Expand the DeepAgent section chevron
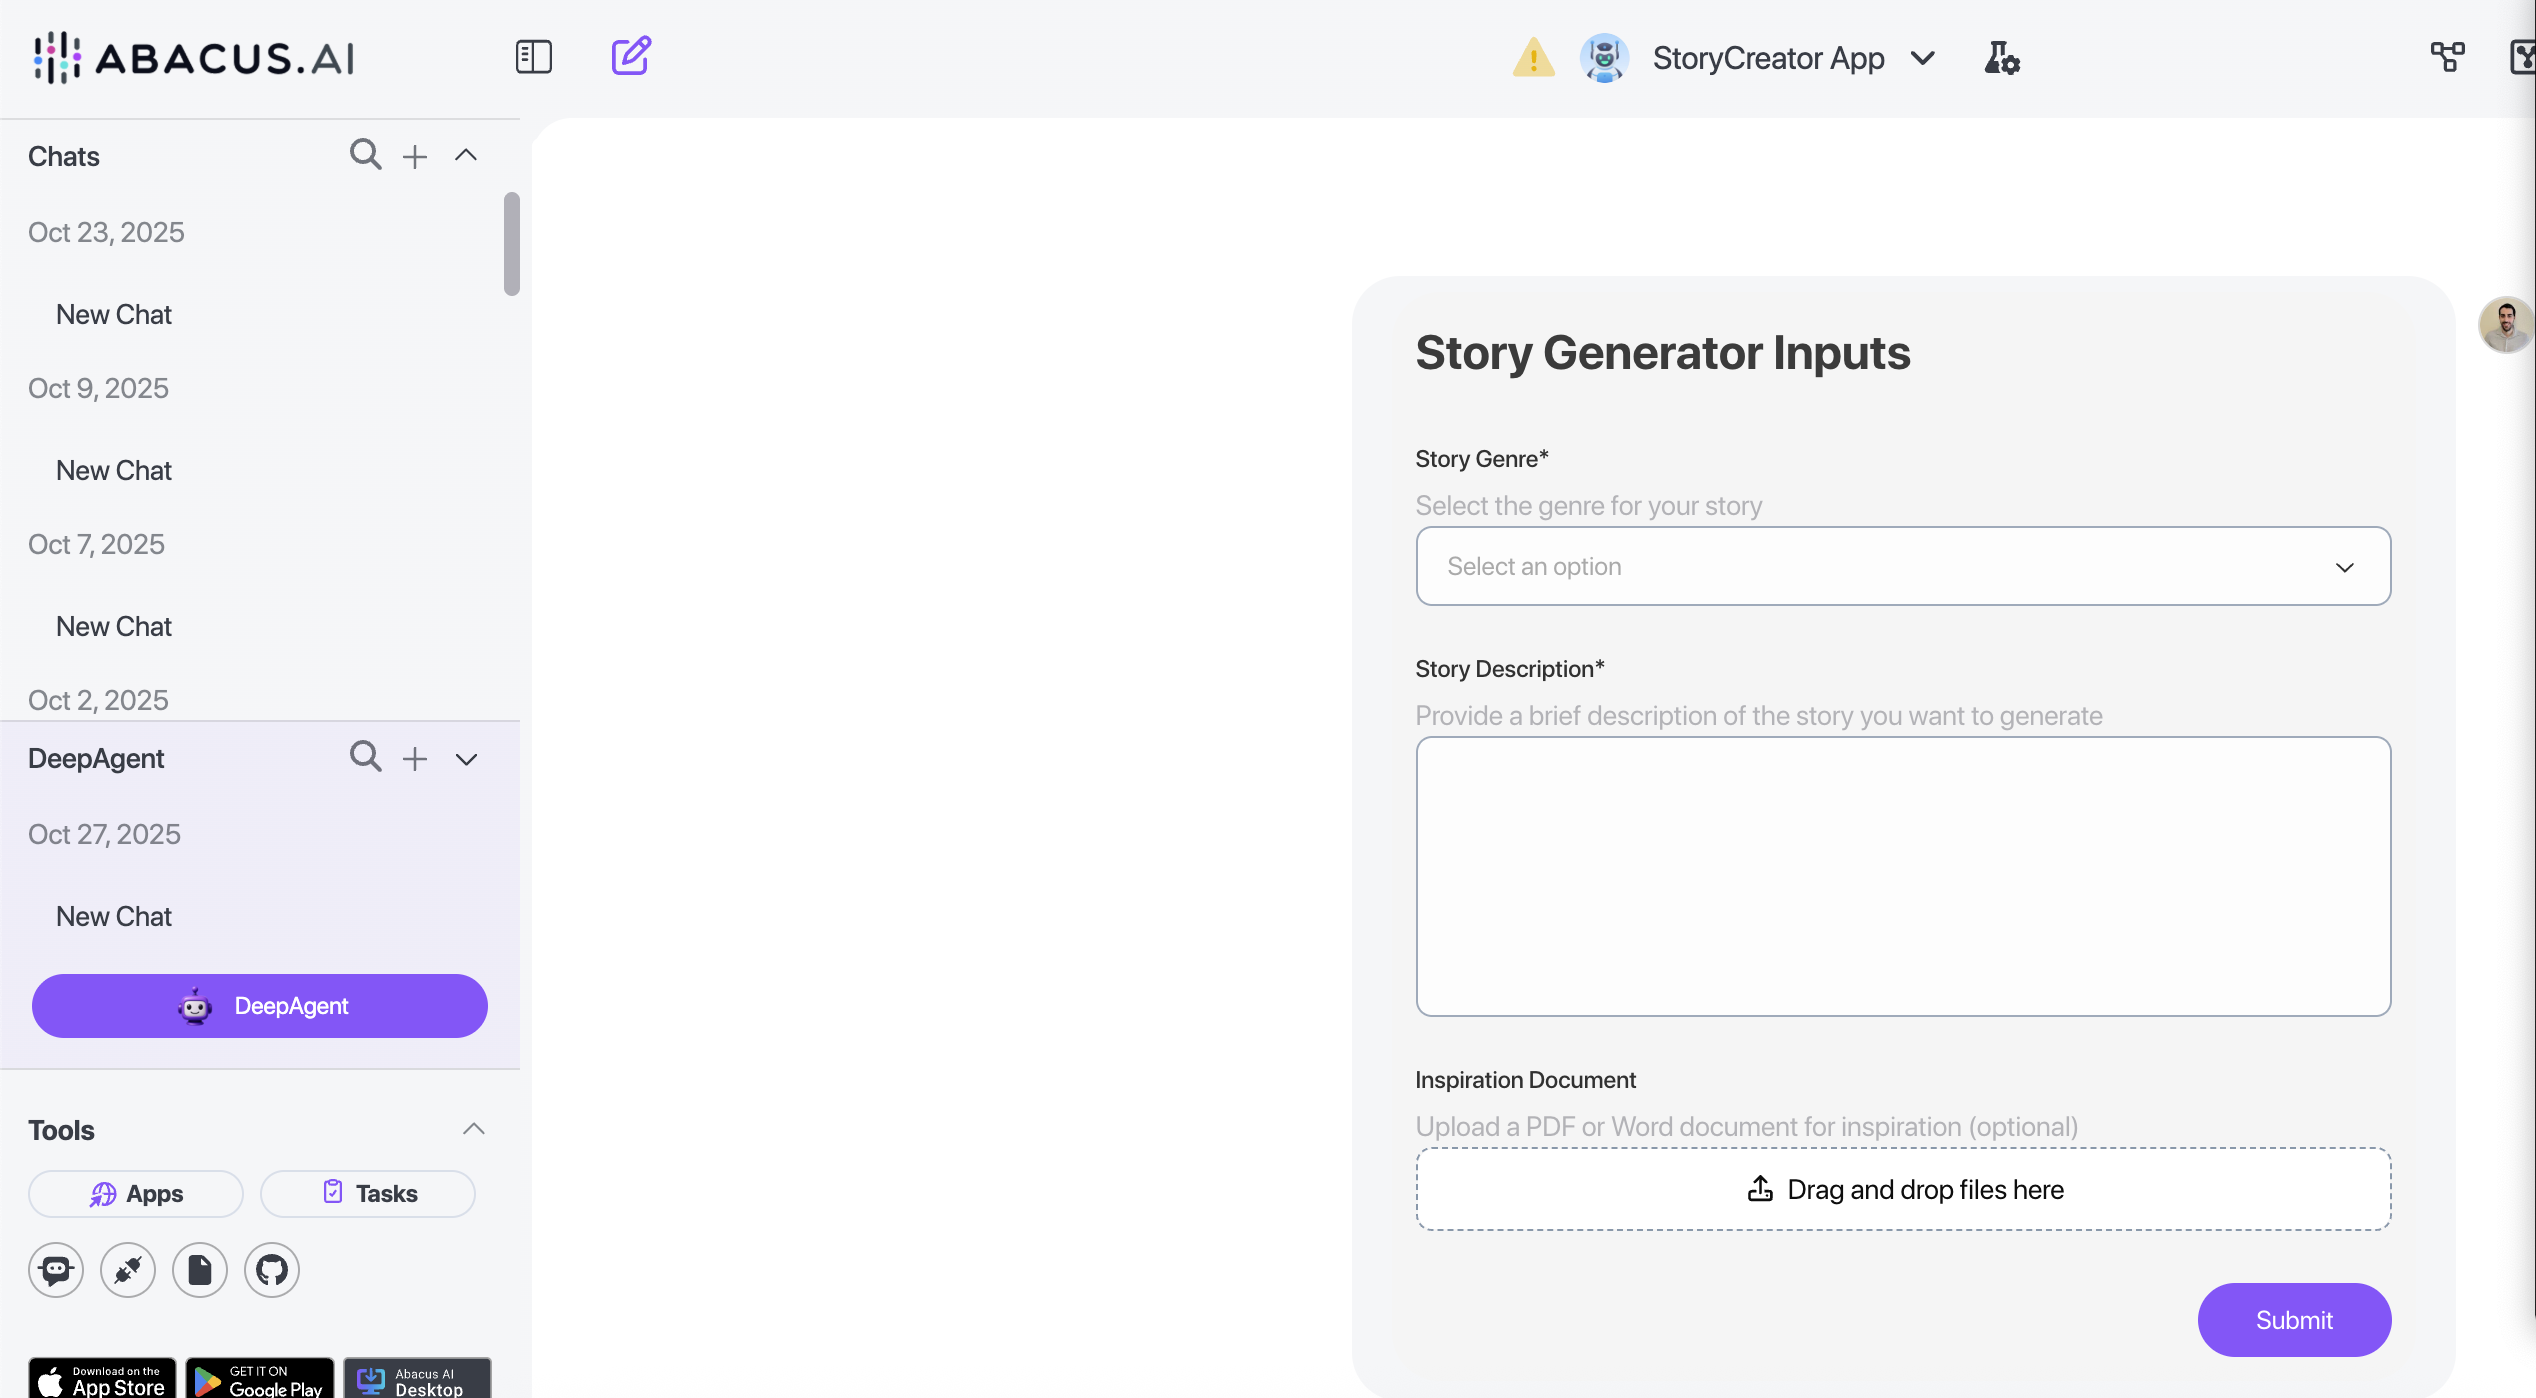The image size is (2536, 1398). click(x=466, y=759)
